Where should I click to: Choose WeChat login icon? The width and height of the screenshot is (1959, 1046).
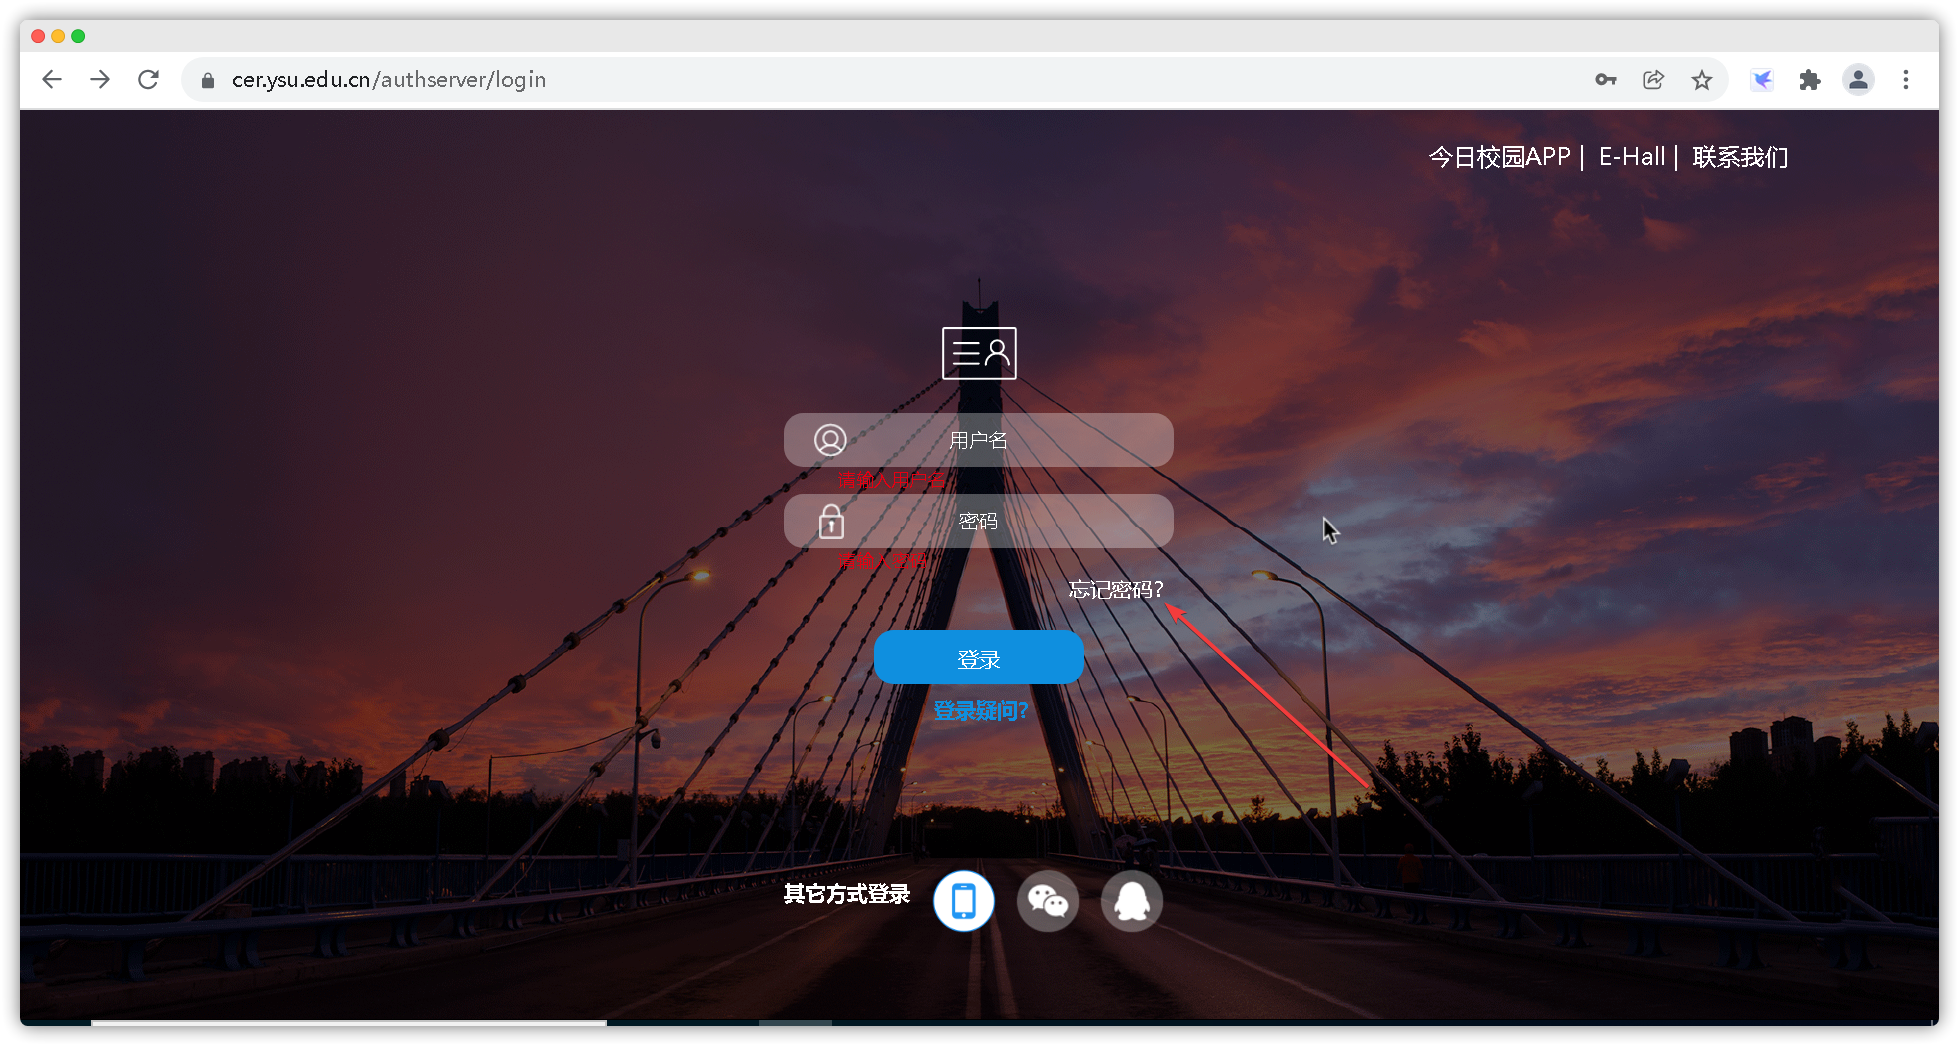pos(1047,901)
